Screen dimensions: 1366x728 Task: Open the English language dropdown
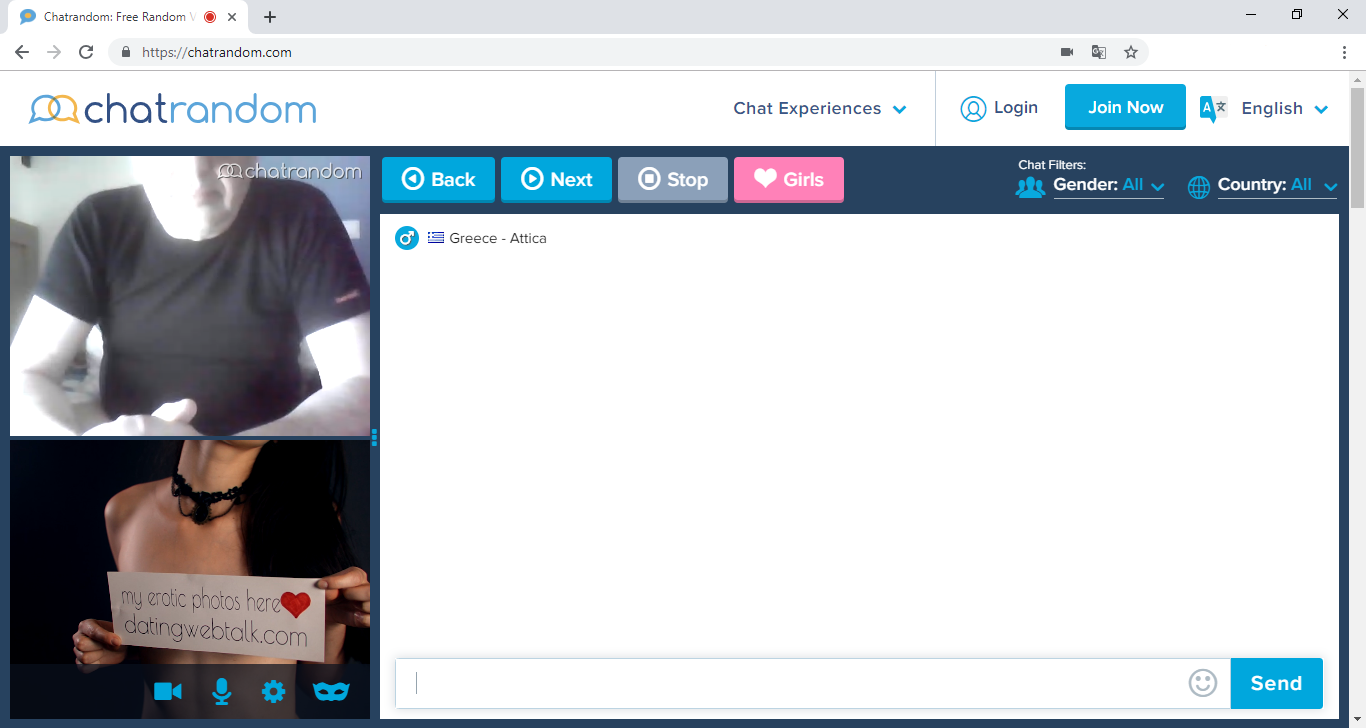click(x=1284, y=109)
